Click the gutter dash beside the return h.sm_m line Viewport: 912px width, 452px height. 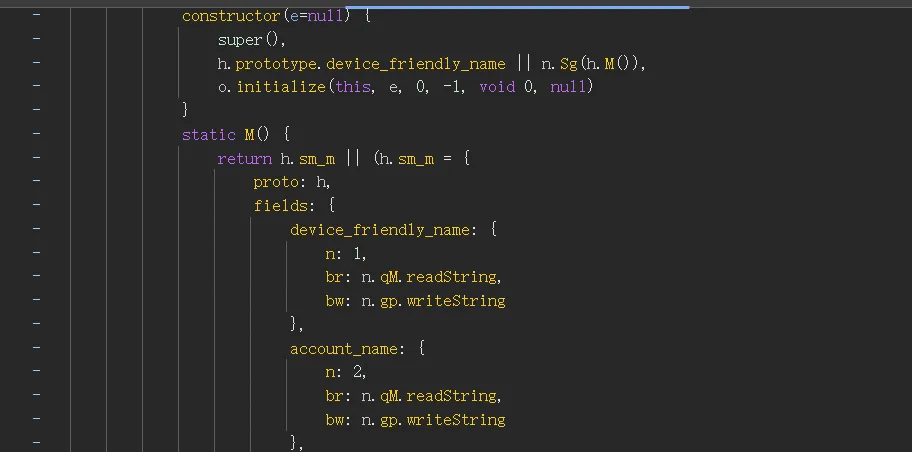36,158
